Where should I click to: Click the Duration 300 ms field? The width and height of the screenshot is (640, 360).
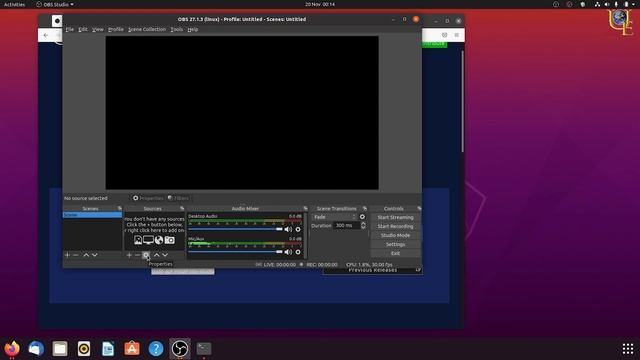(347, 225)
